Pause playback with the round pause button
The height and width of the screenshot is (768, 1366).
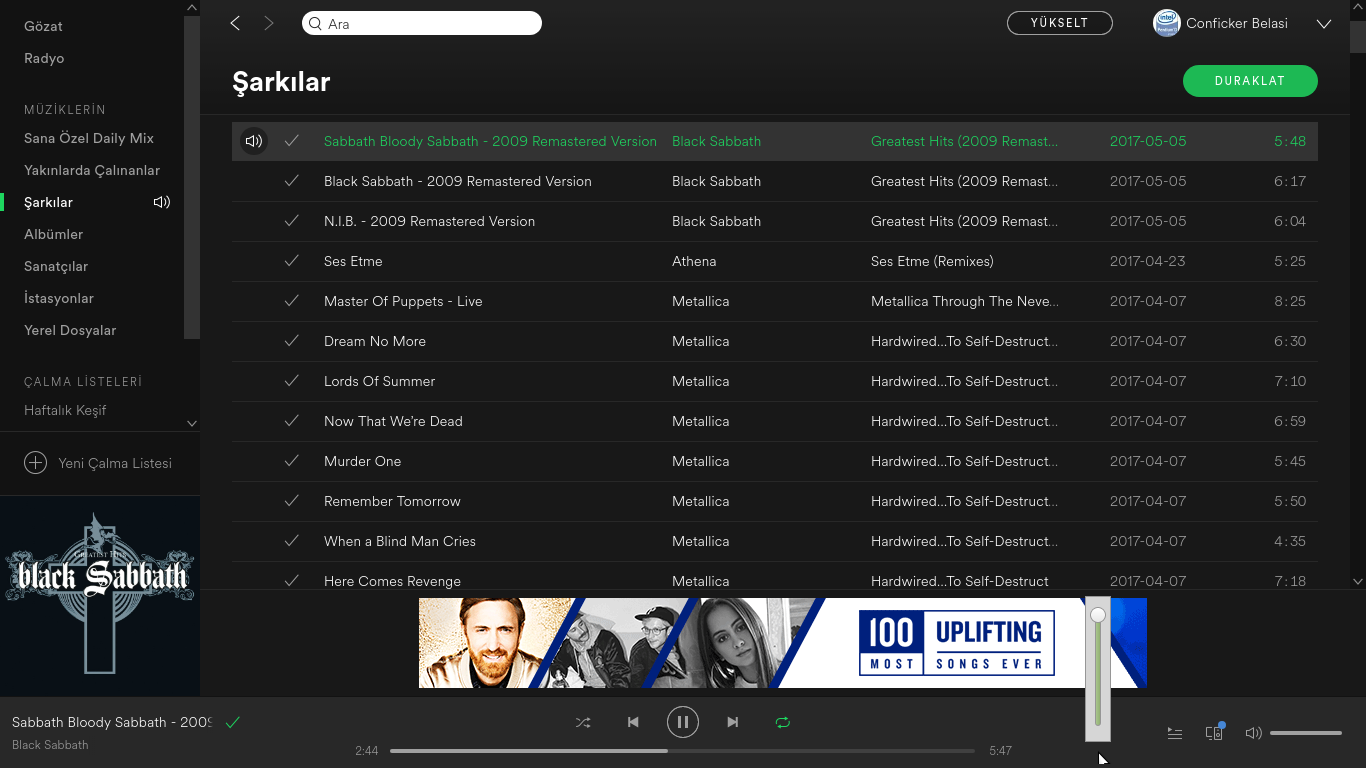pyautogui.click(x=683, y=722)
